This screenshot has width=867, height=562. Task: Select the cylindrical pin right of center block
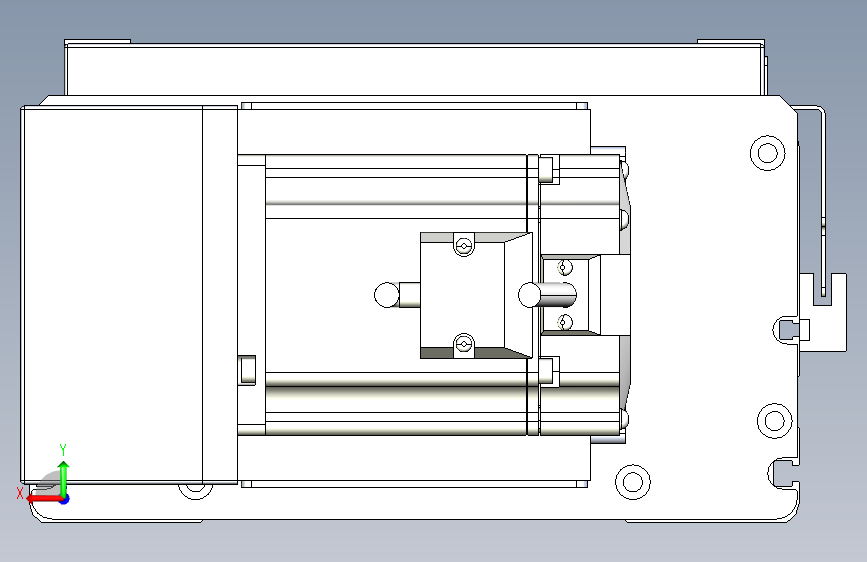point(547,295)
